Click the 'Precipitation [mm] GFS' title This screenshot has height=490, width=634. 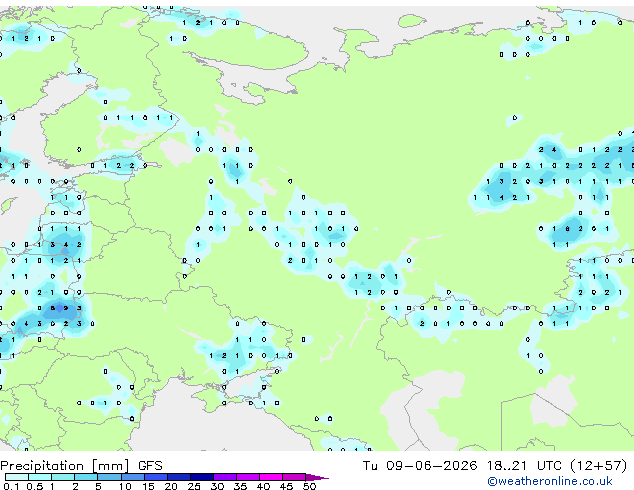81,466
